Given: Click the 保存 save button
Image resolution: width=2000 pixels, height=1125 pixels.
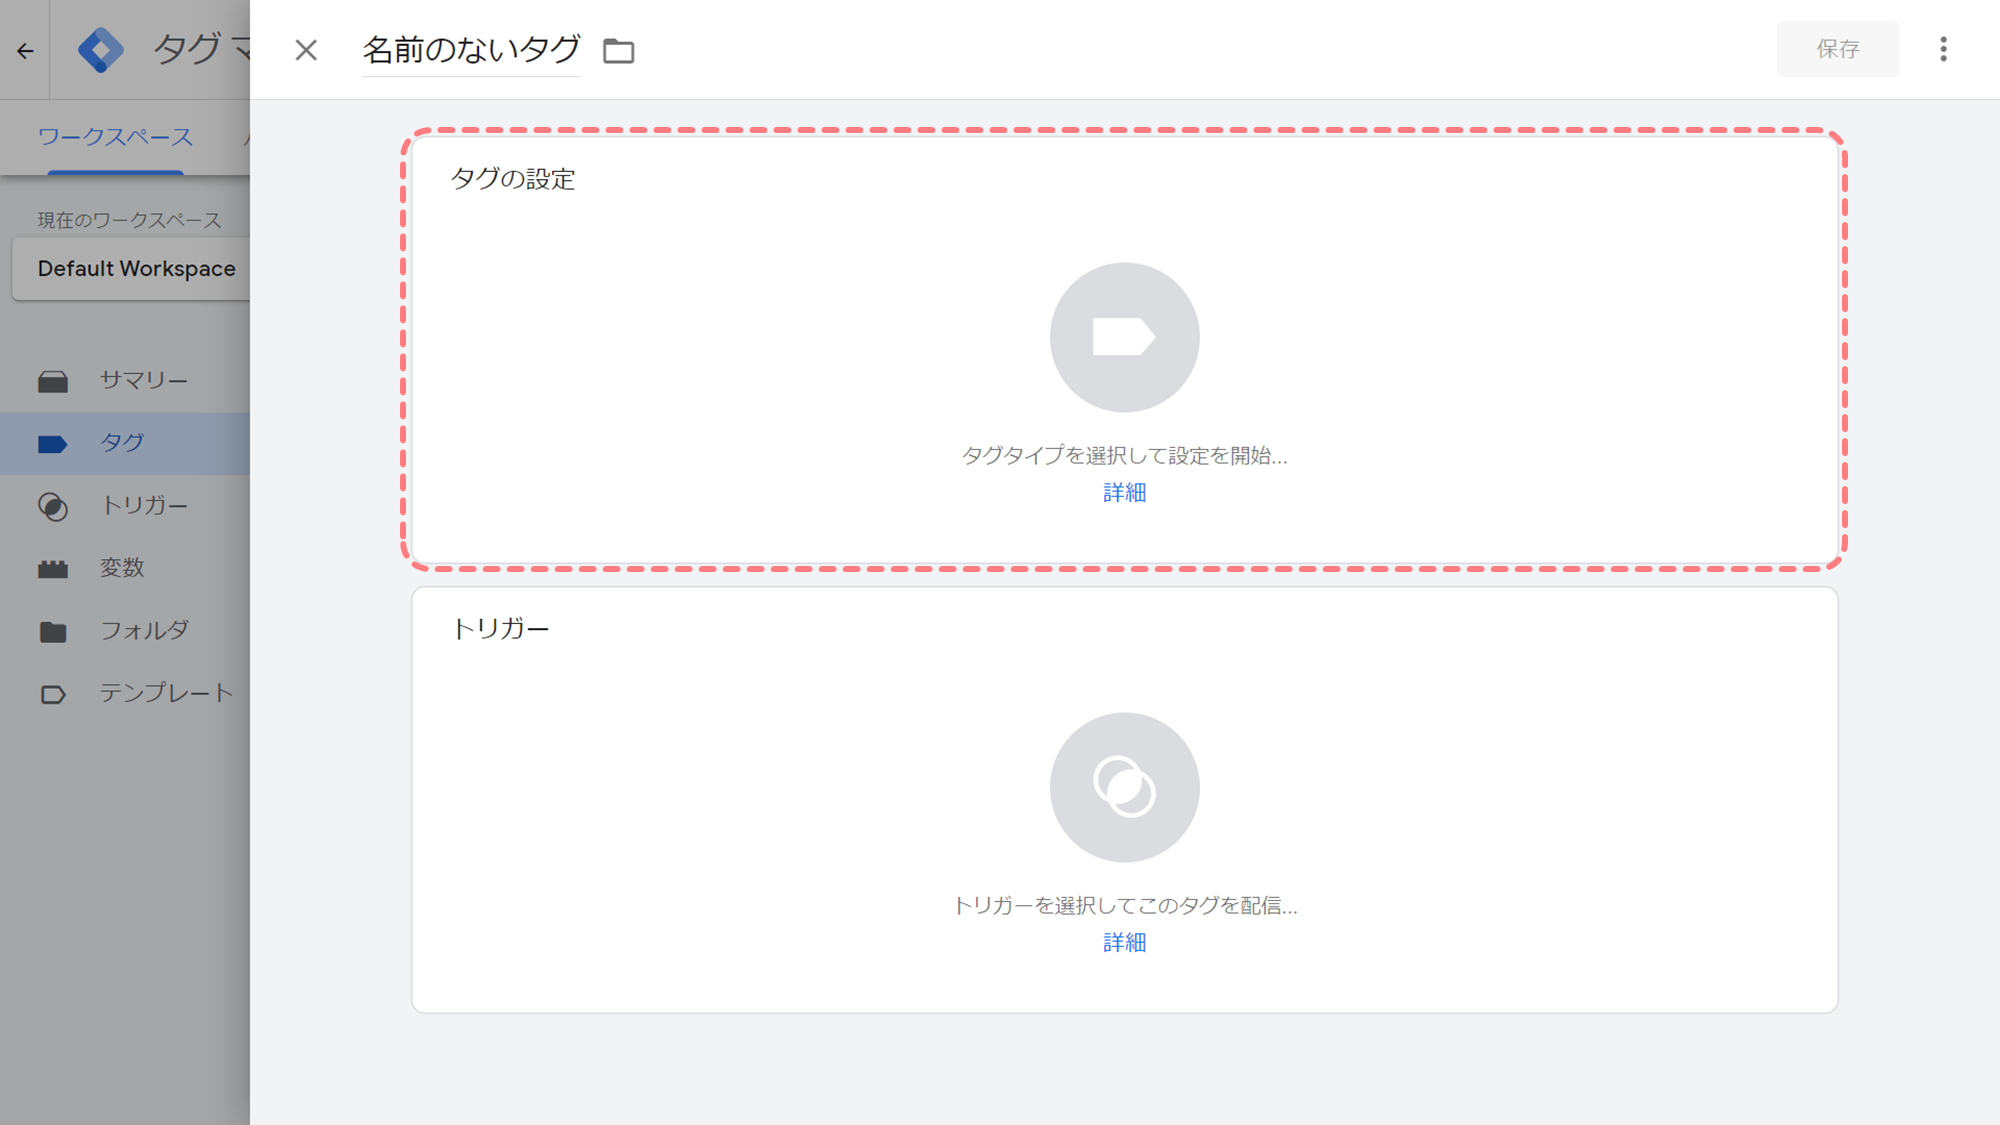Looking at the screenshot, I should (1837, 49).
